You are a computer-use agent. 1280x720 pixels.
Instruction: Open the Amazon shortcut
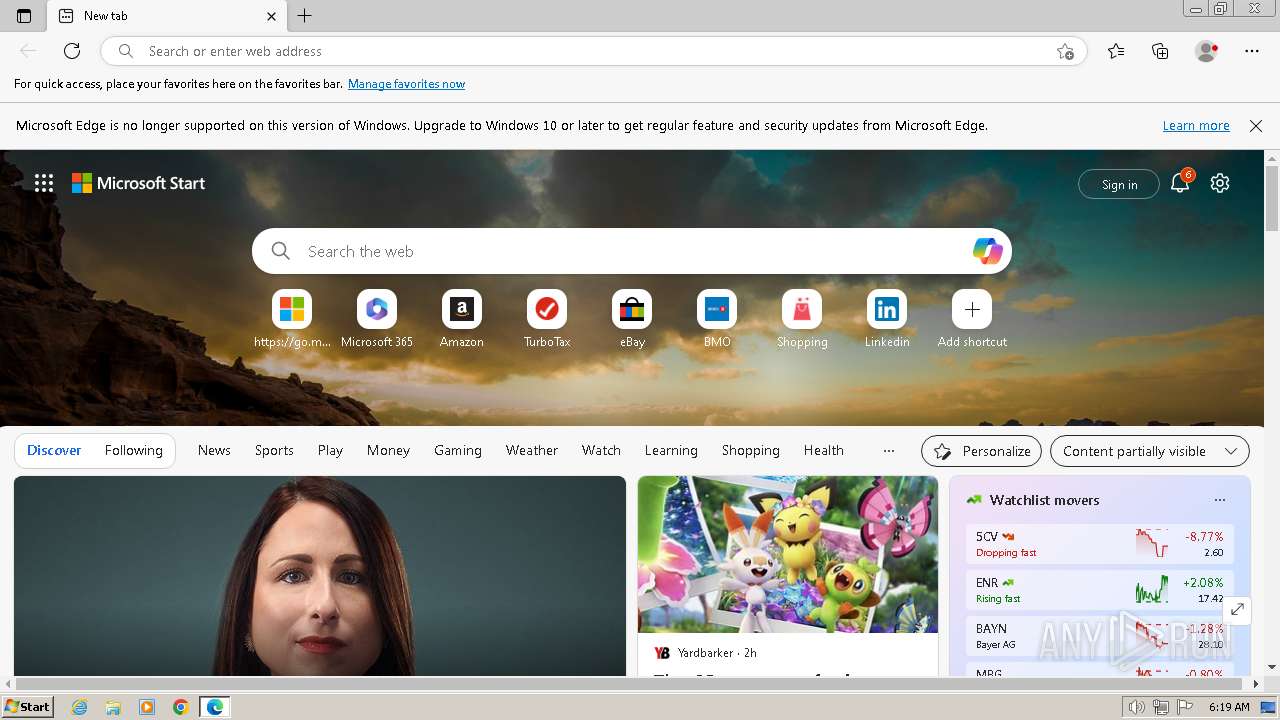tap(462, 320)
